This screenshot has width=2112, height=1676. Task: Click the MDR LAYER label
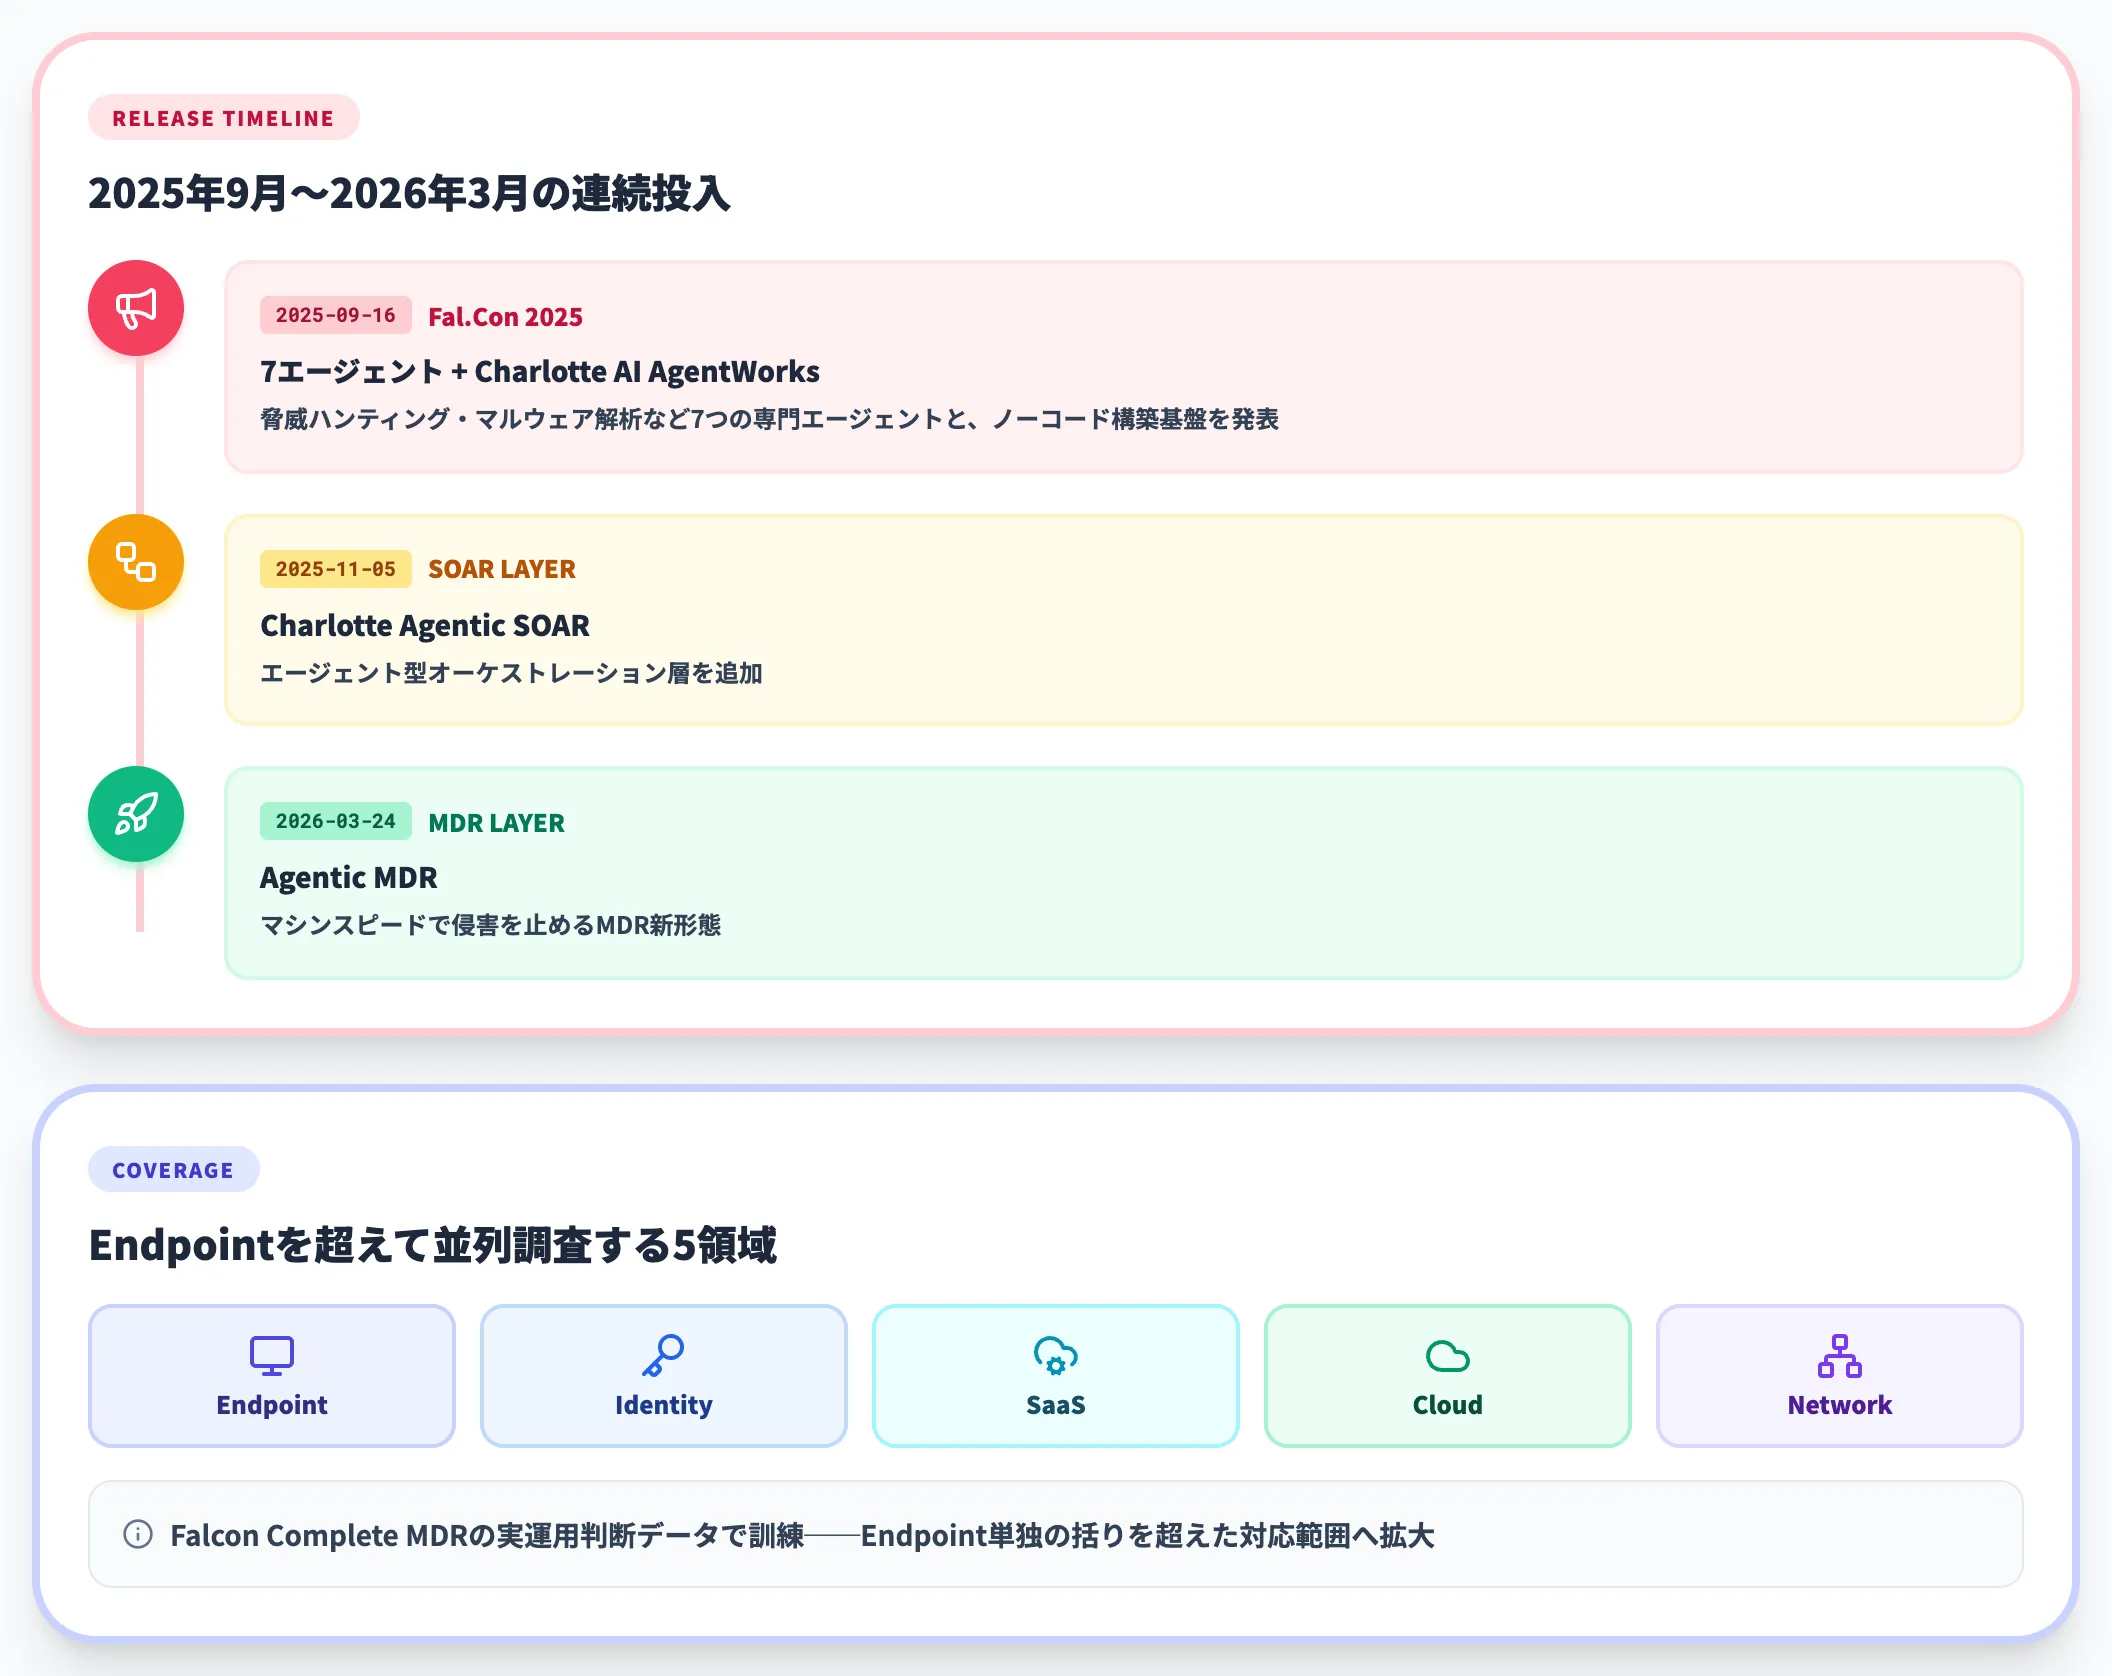(497, 823)
